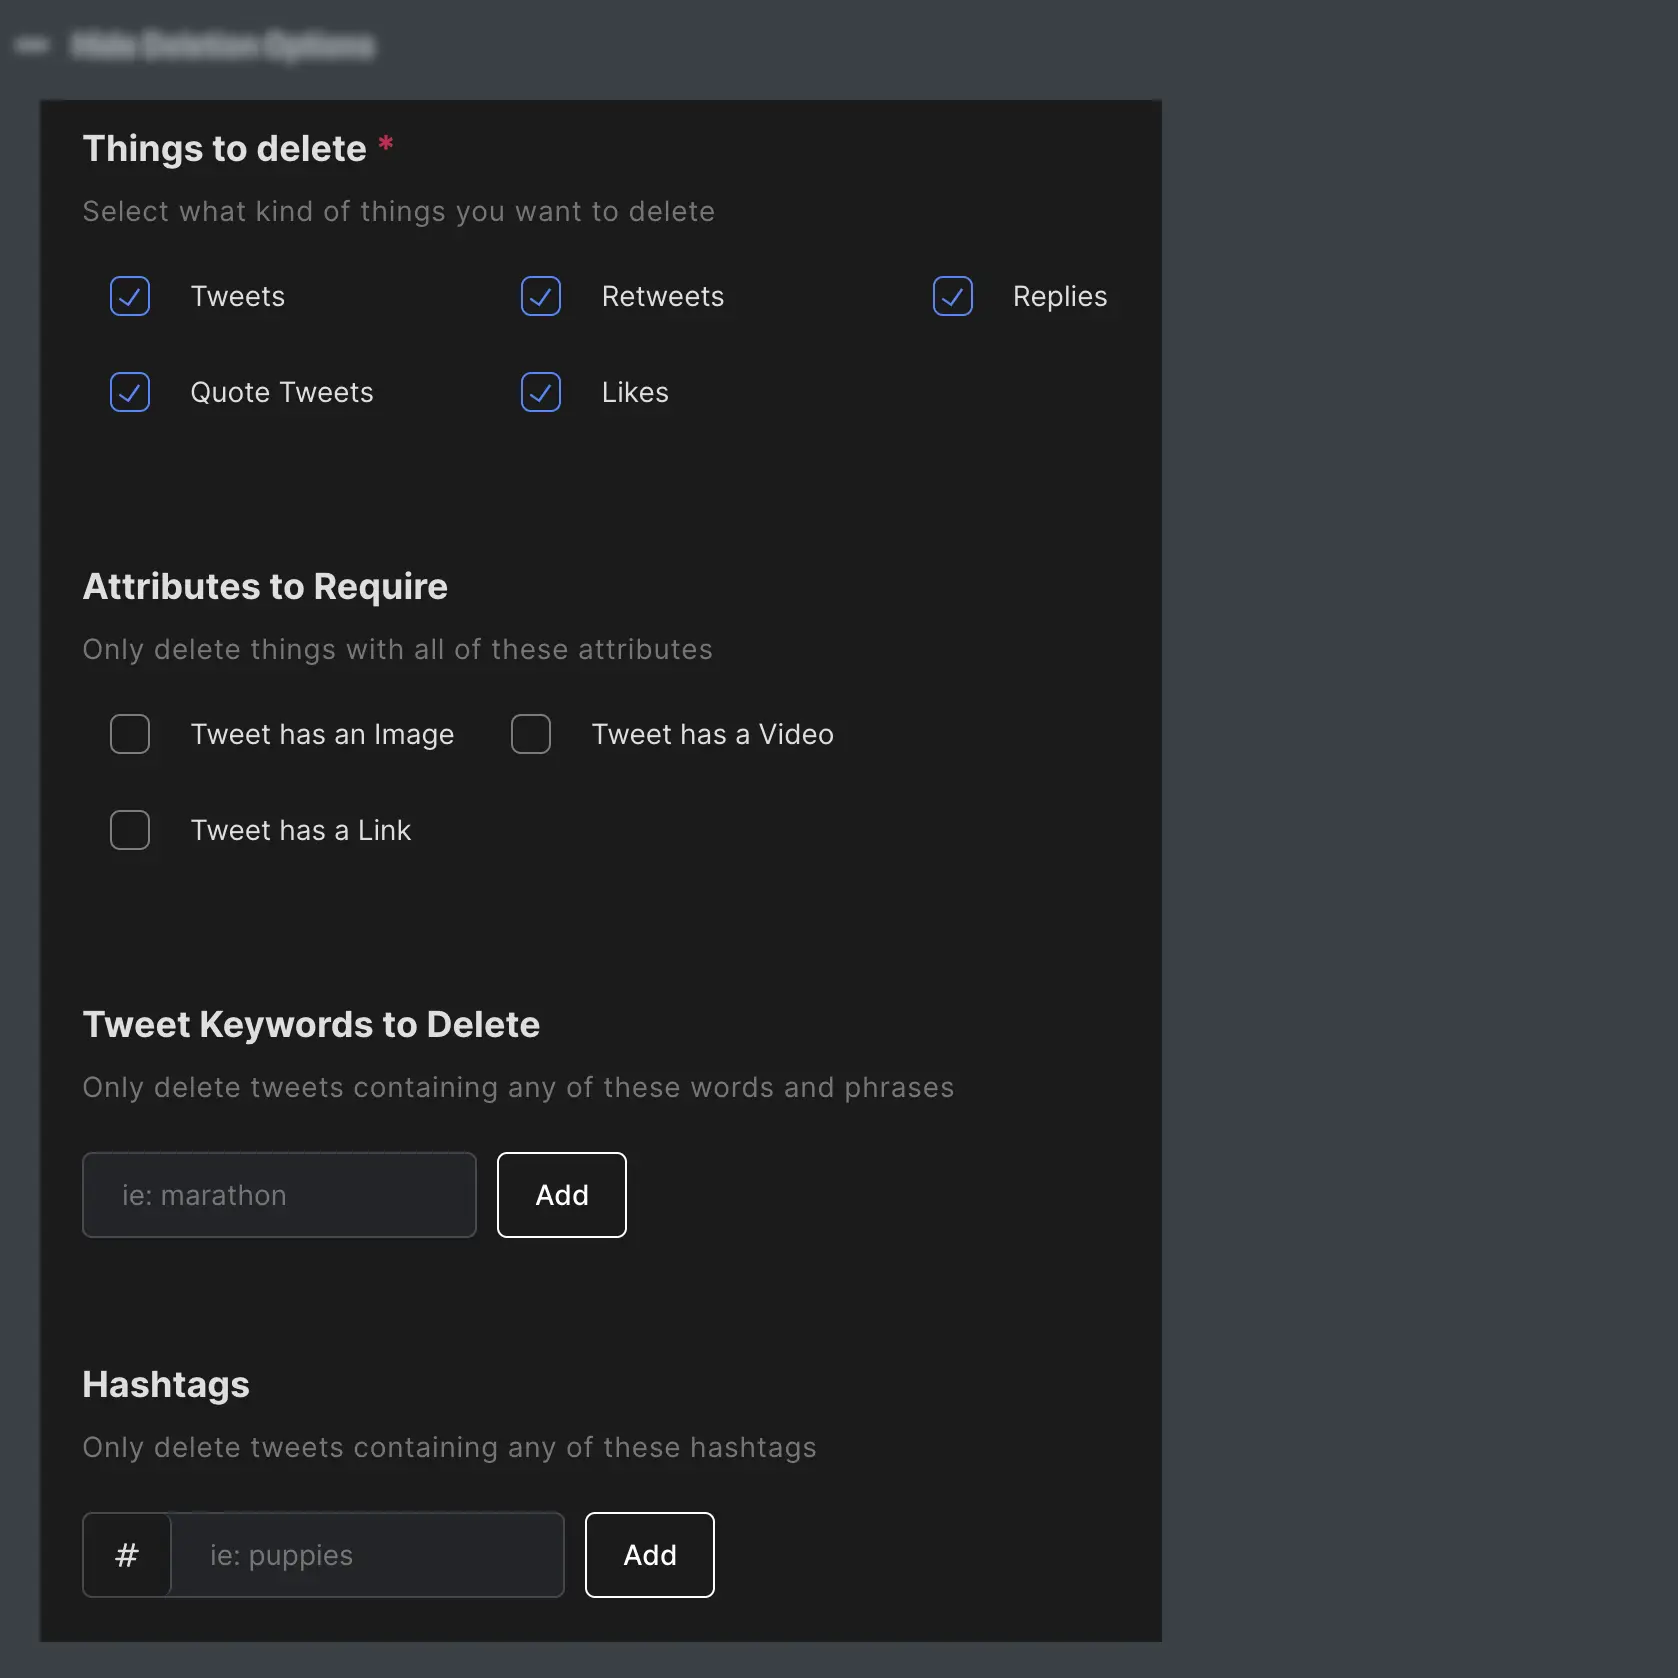This screenshot has width=1678, height=1678.
Task: Click the 'Quote Tweets' label text
Action: click(x=281, y=392)
